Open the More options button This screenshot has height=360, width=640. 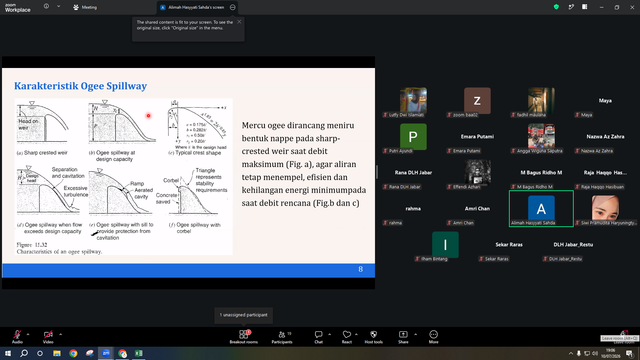pos(433,337)
